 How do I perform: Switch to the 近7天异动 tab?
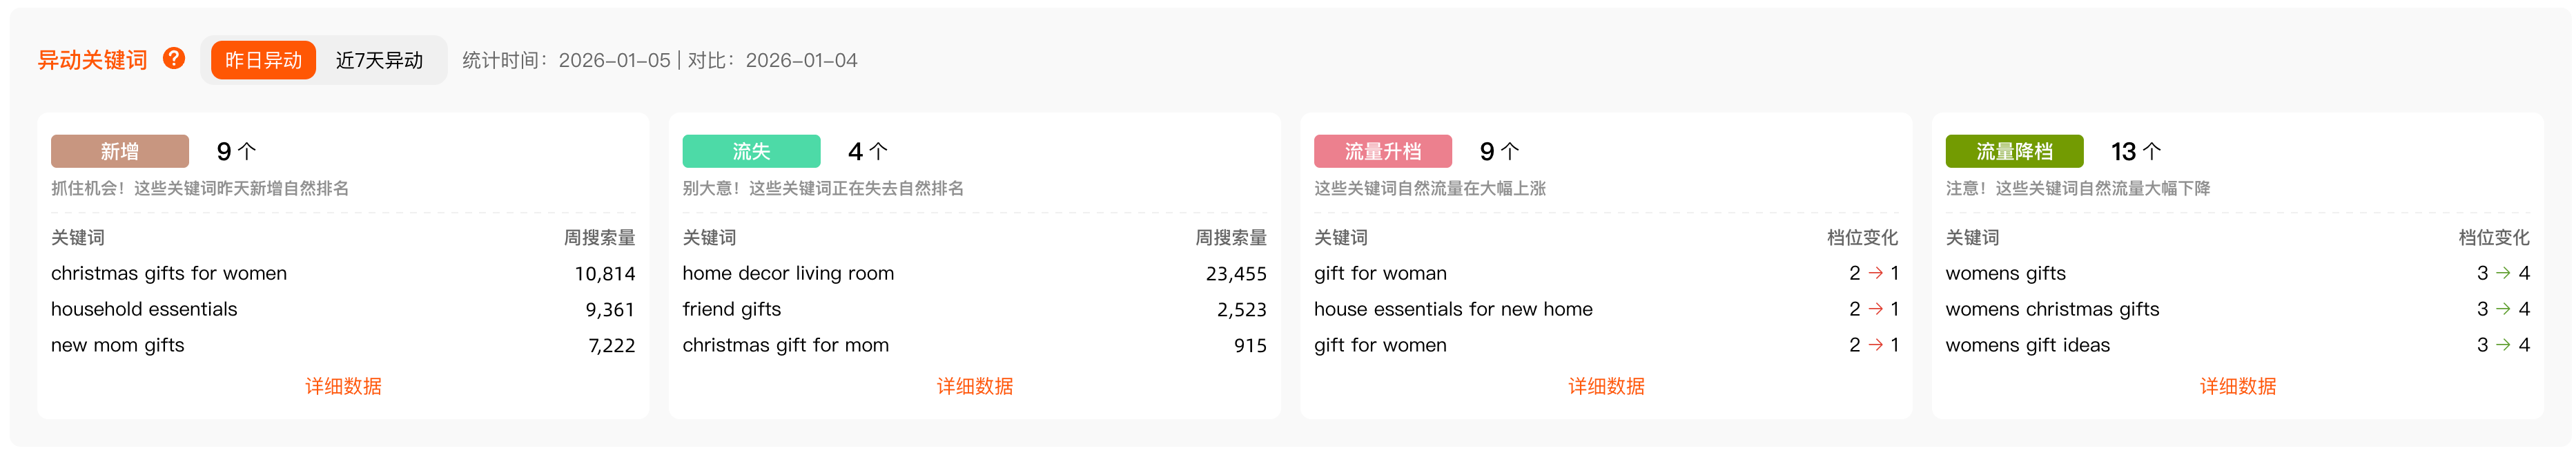click(x=379, y=60)
